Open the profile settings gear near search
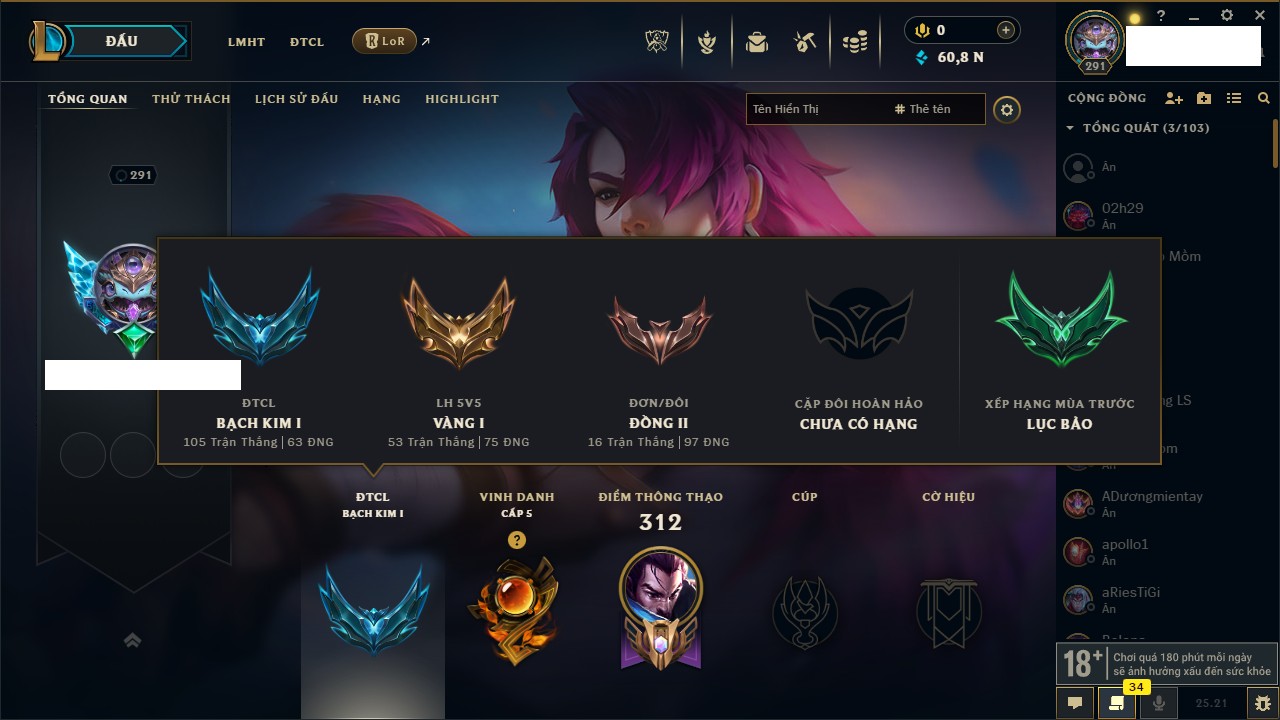1280x720 pixels. 1007,110
